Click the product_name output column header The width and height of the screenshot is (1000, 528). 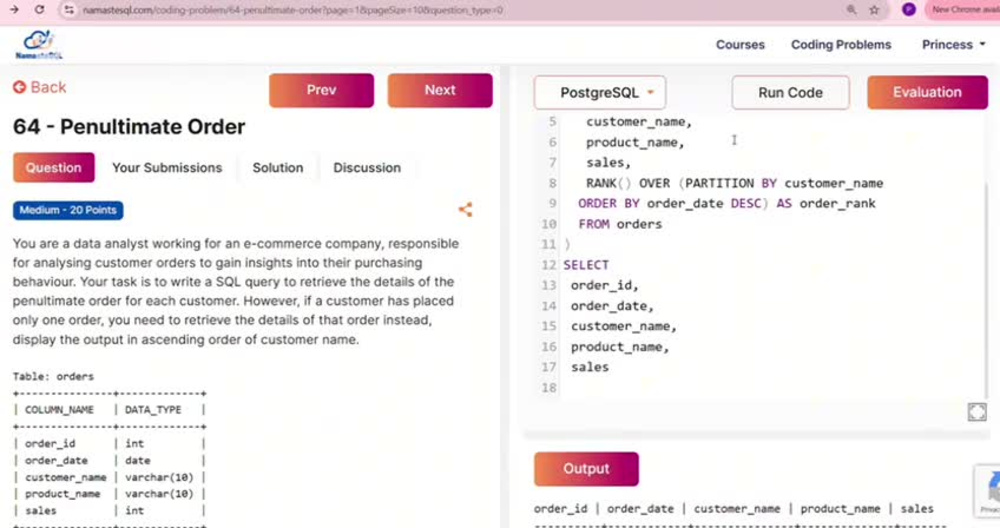840,509
